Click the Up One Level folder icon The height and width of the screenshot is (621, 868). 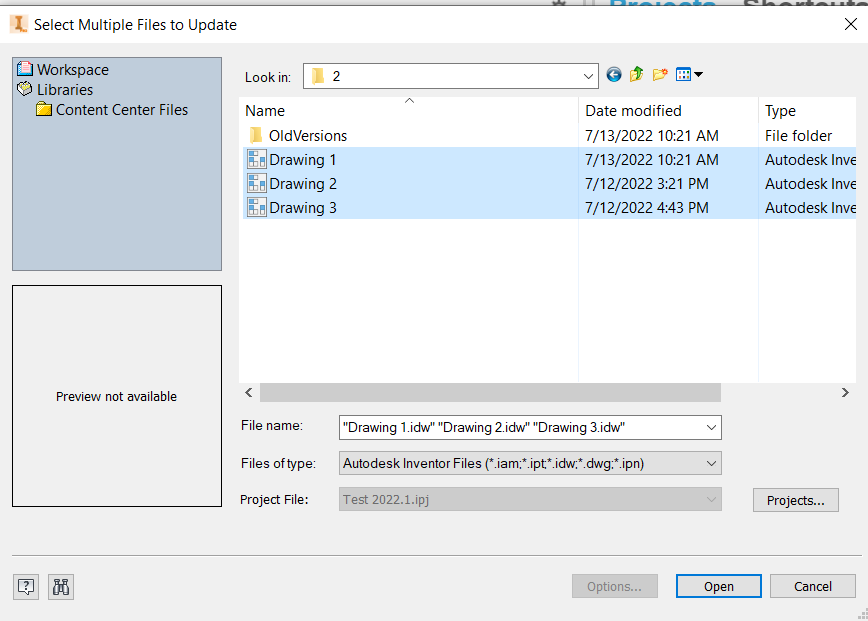[636, 74]
